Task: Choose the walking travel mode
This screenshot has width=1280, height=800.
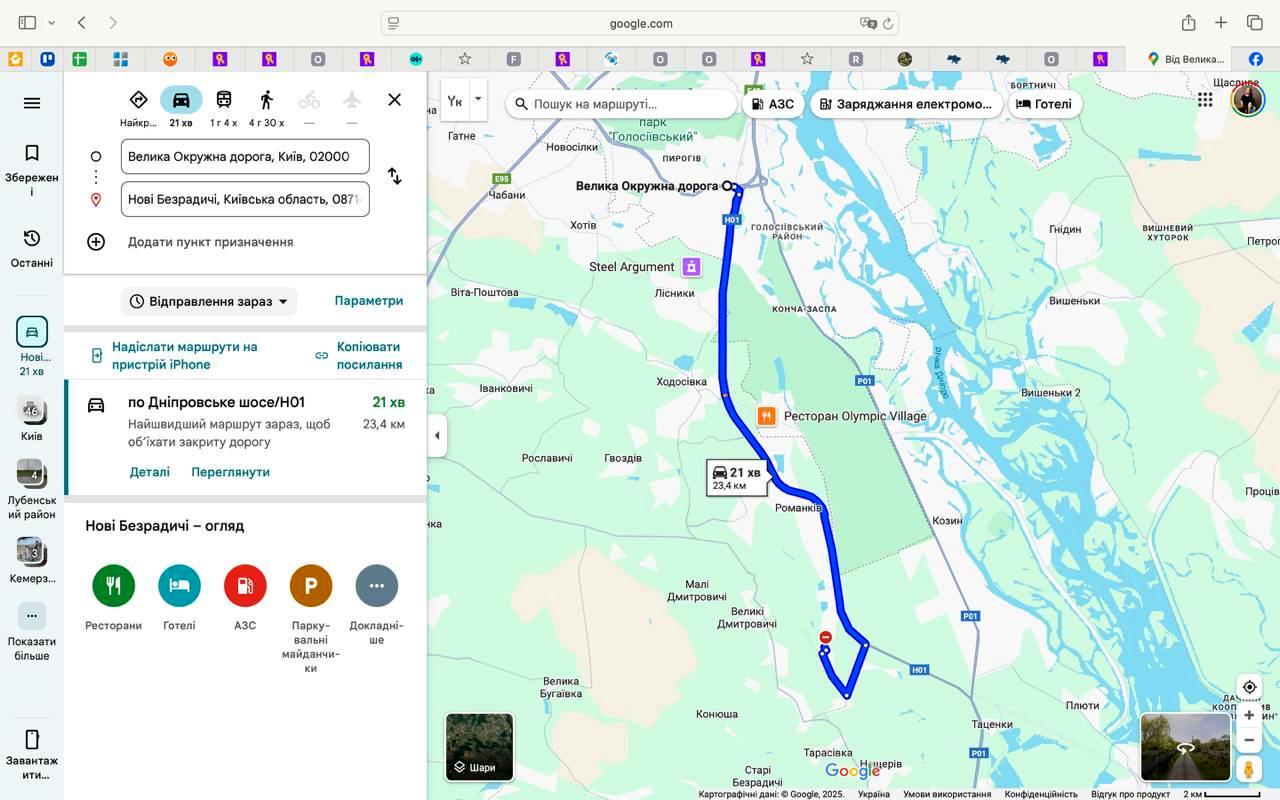Action: click(x=266, y=100)
